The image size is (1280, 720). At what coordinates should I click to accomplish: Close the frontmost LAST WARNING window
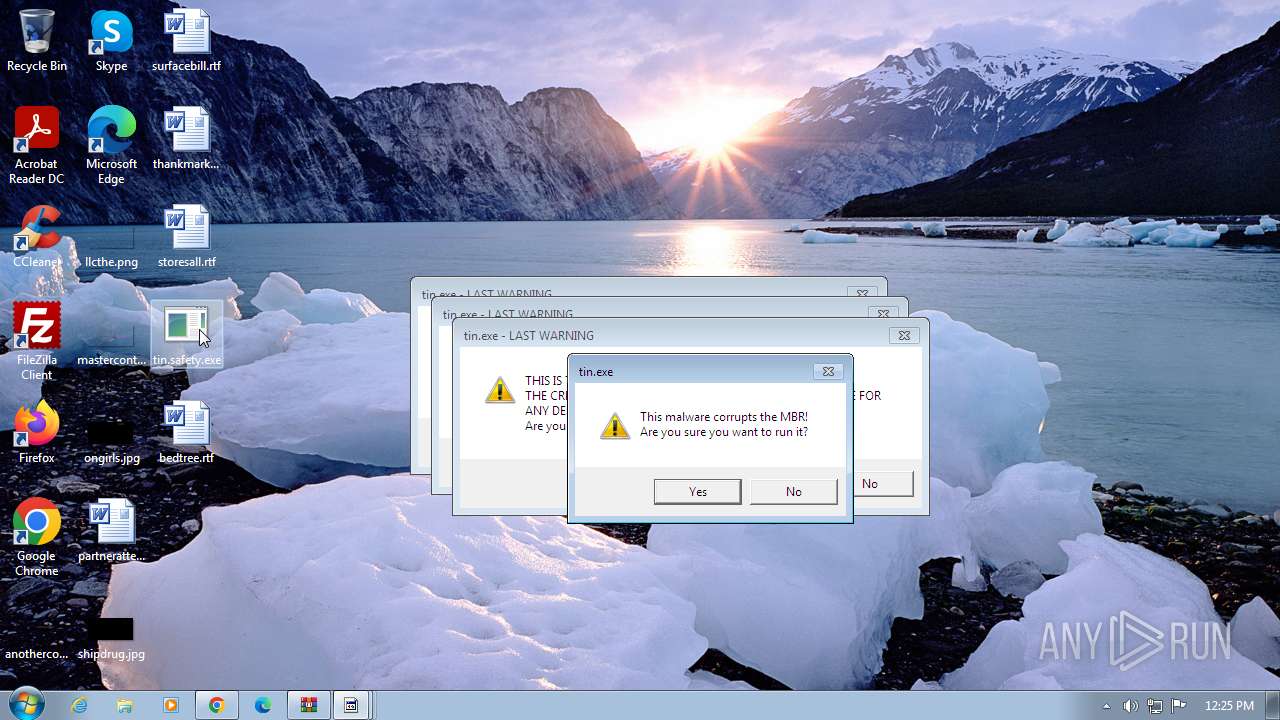(904, 335)
